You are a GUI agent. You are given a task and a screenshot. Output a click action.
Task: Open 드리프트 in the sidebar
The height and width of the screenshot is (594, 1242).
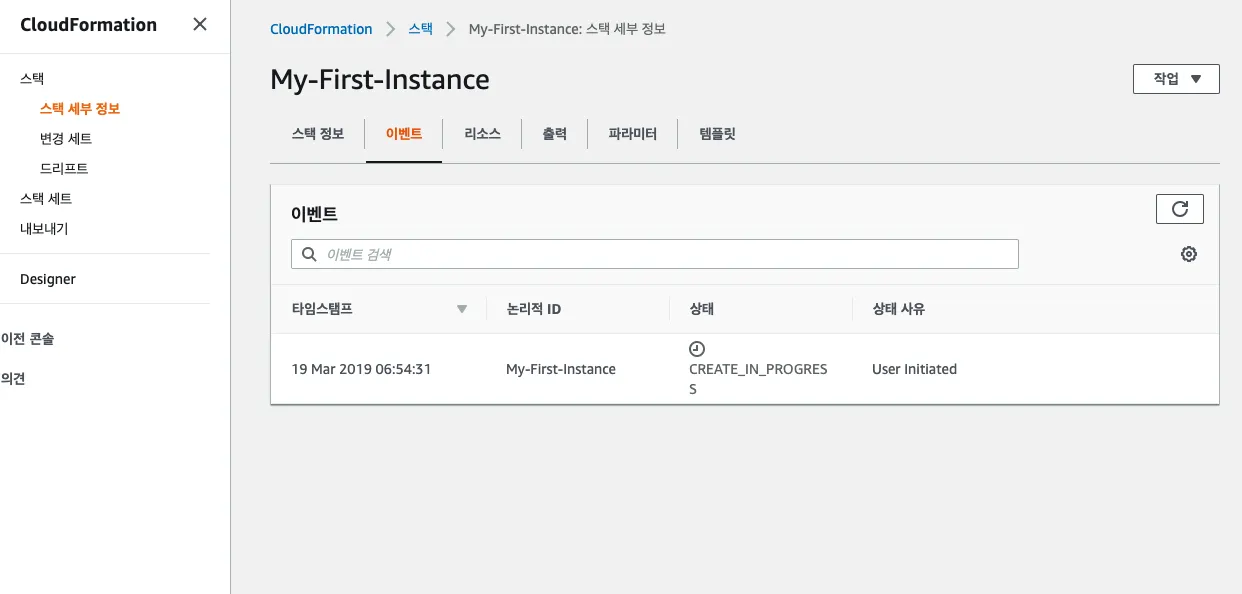[64, 168]
